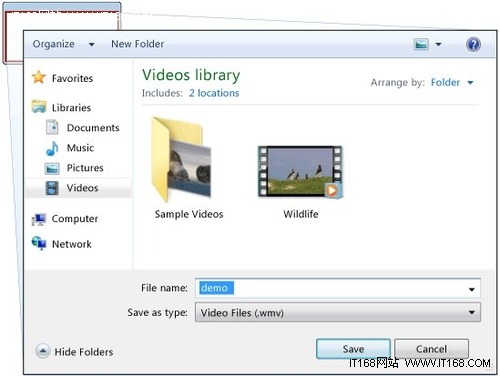This screenshot has height=376, width=500.
Task: Select the Wildlife video thumbnail
Action: coord(300,172)
